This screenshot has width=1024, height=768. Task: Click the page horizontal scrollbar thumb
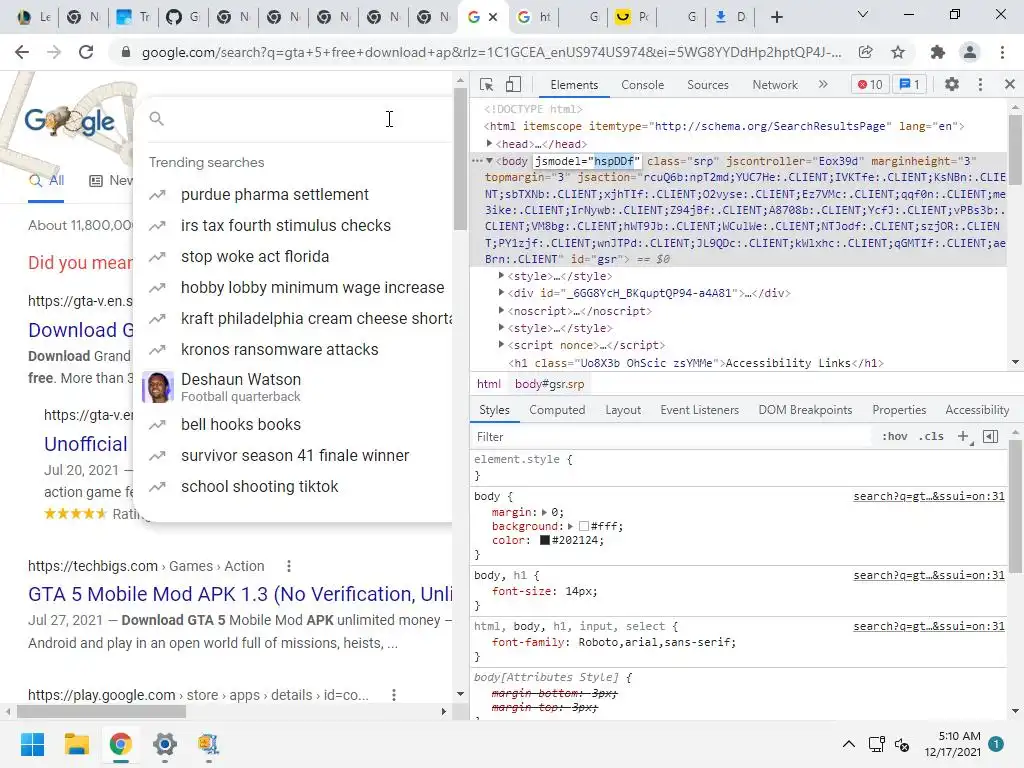pyautogui.click(x=101, y=711)
